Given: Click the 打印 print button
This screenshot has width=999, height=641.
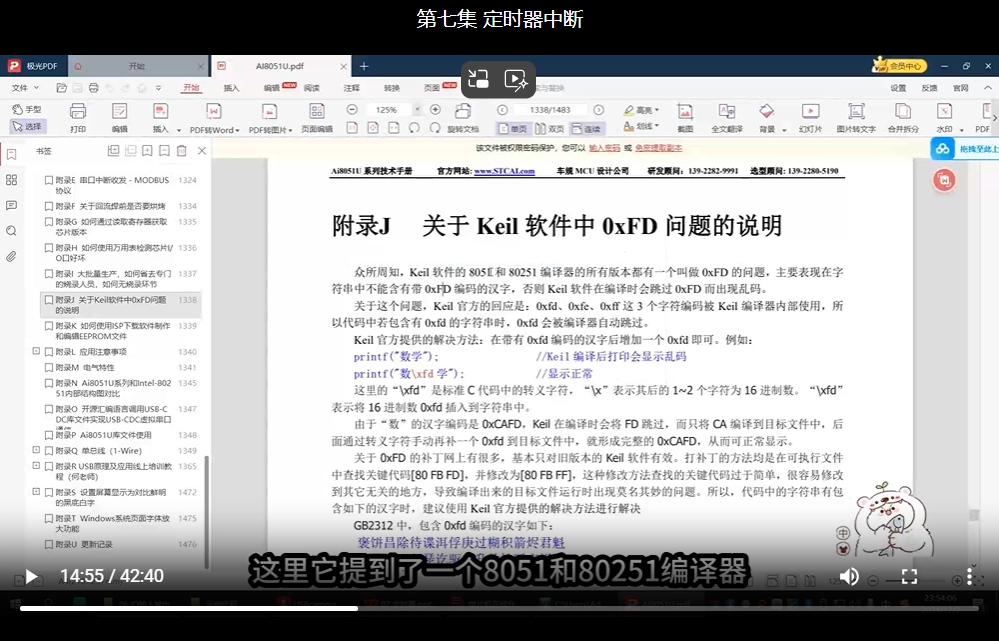Looking at the screenshot, I should tap(78, 118).
